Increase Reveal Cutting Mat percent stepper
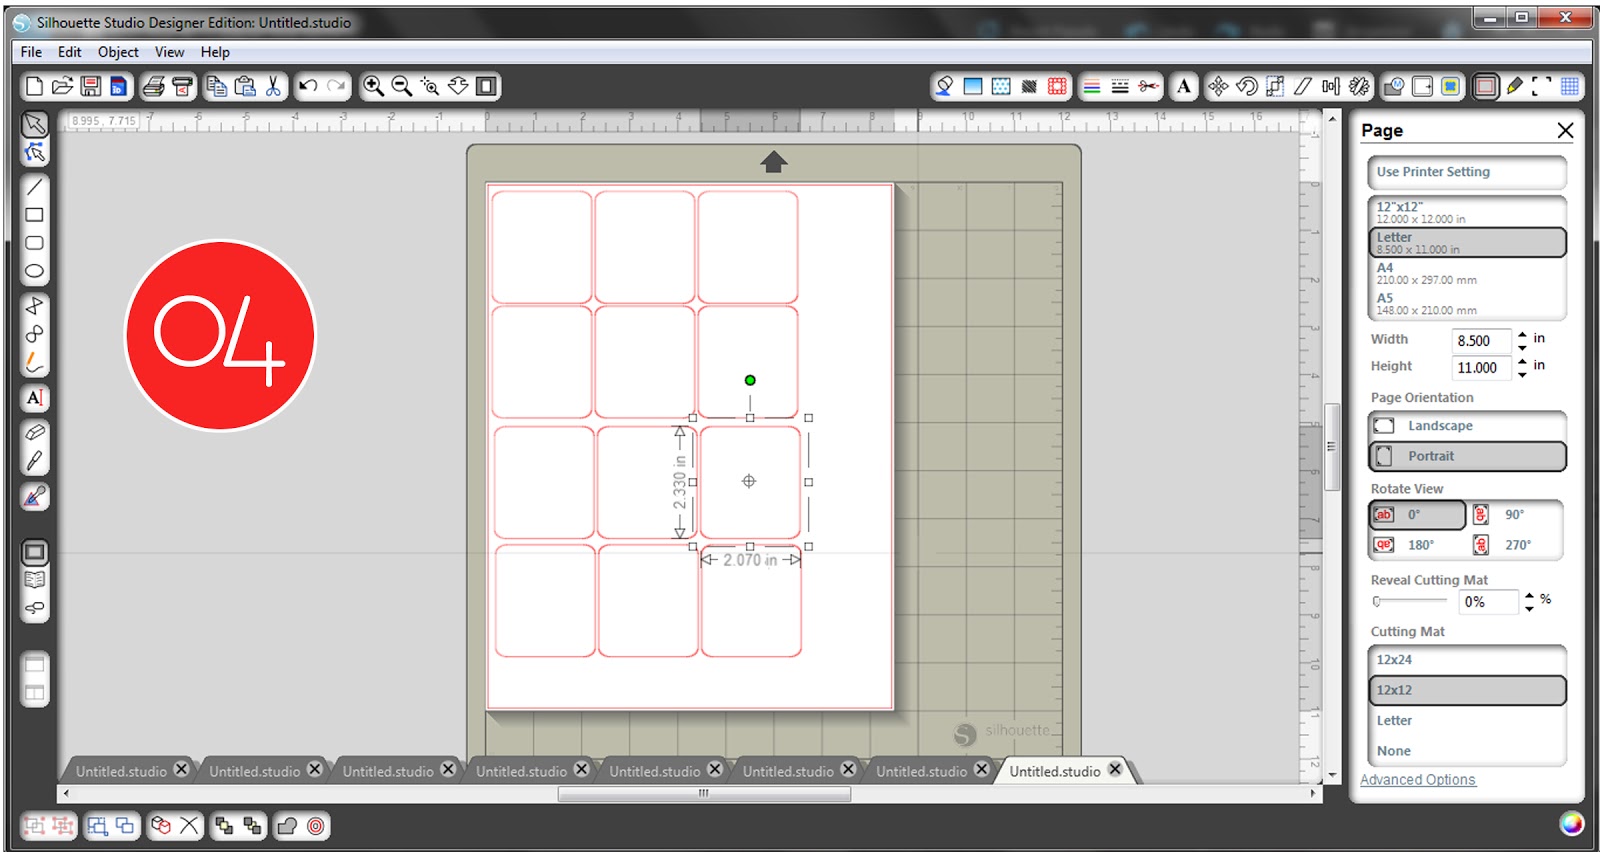This screenshot has width=1600, height=852. (1529, 596)
